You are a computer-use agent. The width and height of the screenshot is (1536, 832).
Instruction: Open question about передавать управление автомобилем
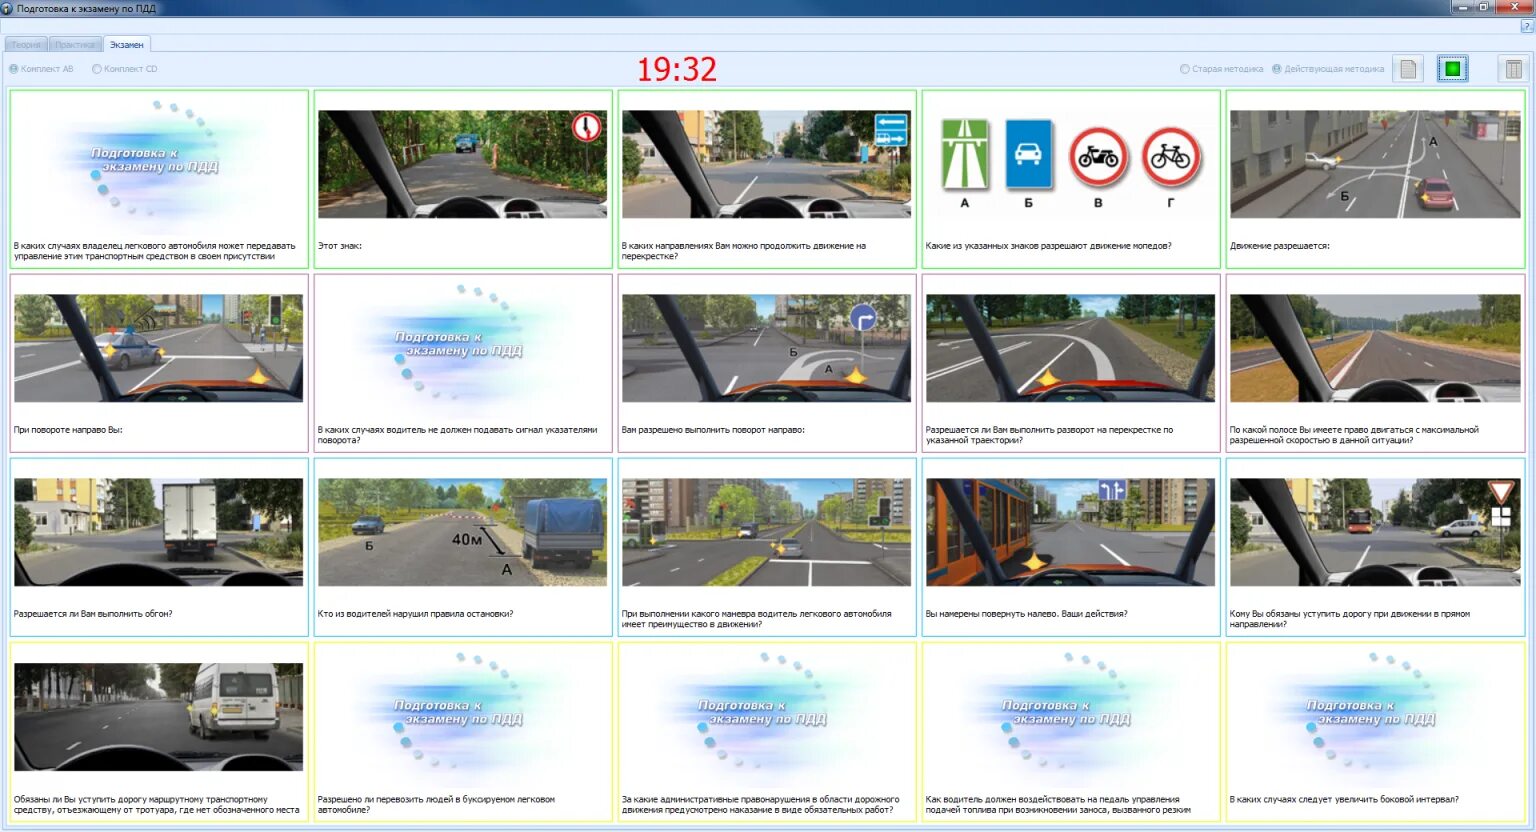159,179
